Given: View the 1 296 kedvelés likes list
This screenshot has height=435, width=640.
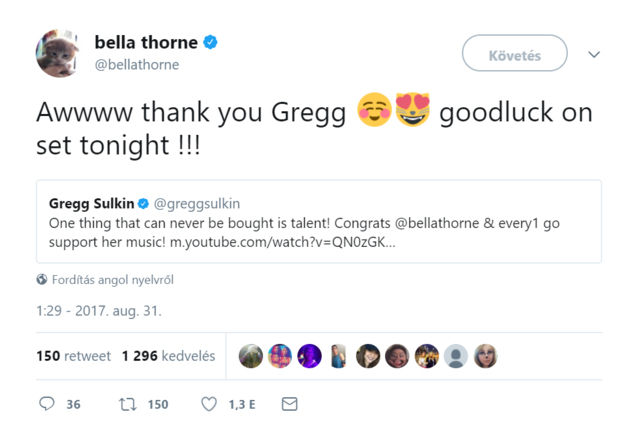Looking at the screenshot, I should 168,356.
